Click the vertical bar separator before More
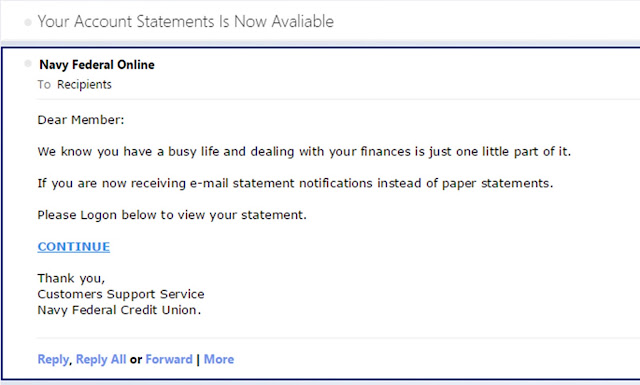Screen dimensions: 640x385 pos(198,359)
